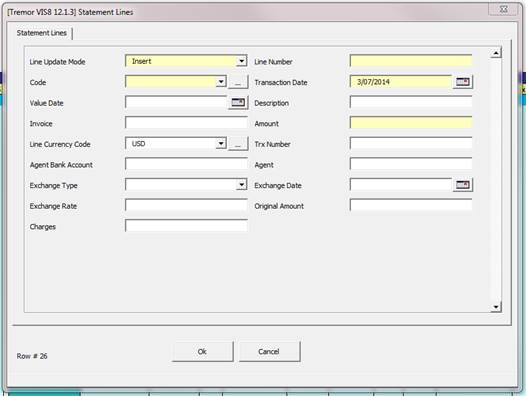Image resolution: width=526 pixels, height=396 pixels.
Task: Click the Cancel button
Action: point(269,351)
